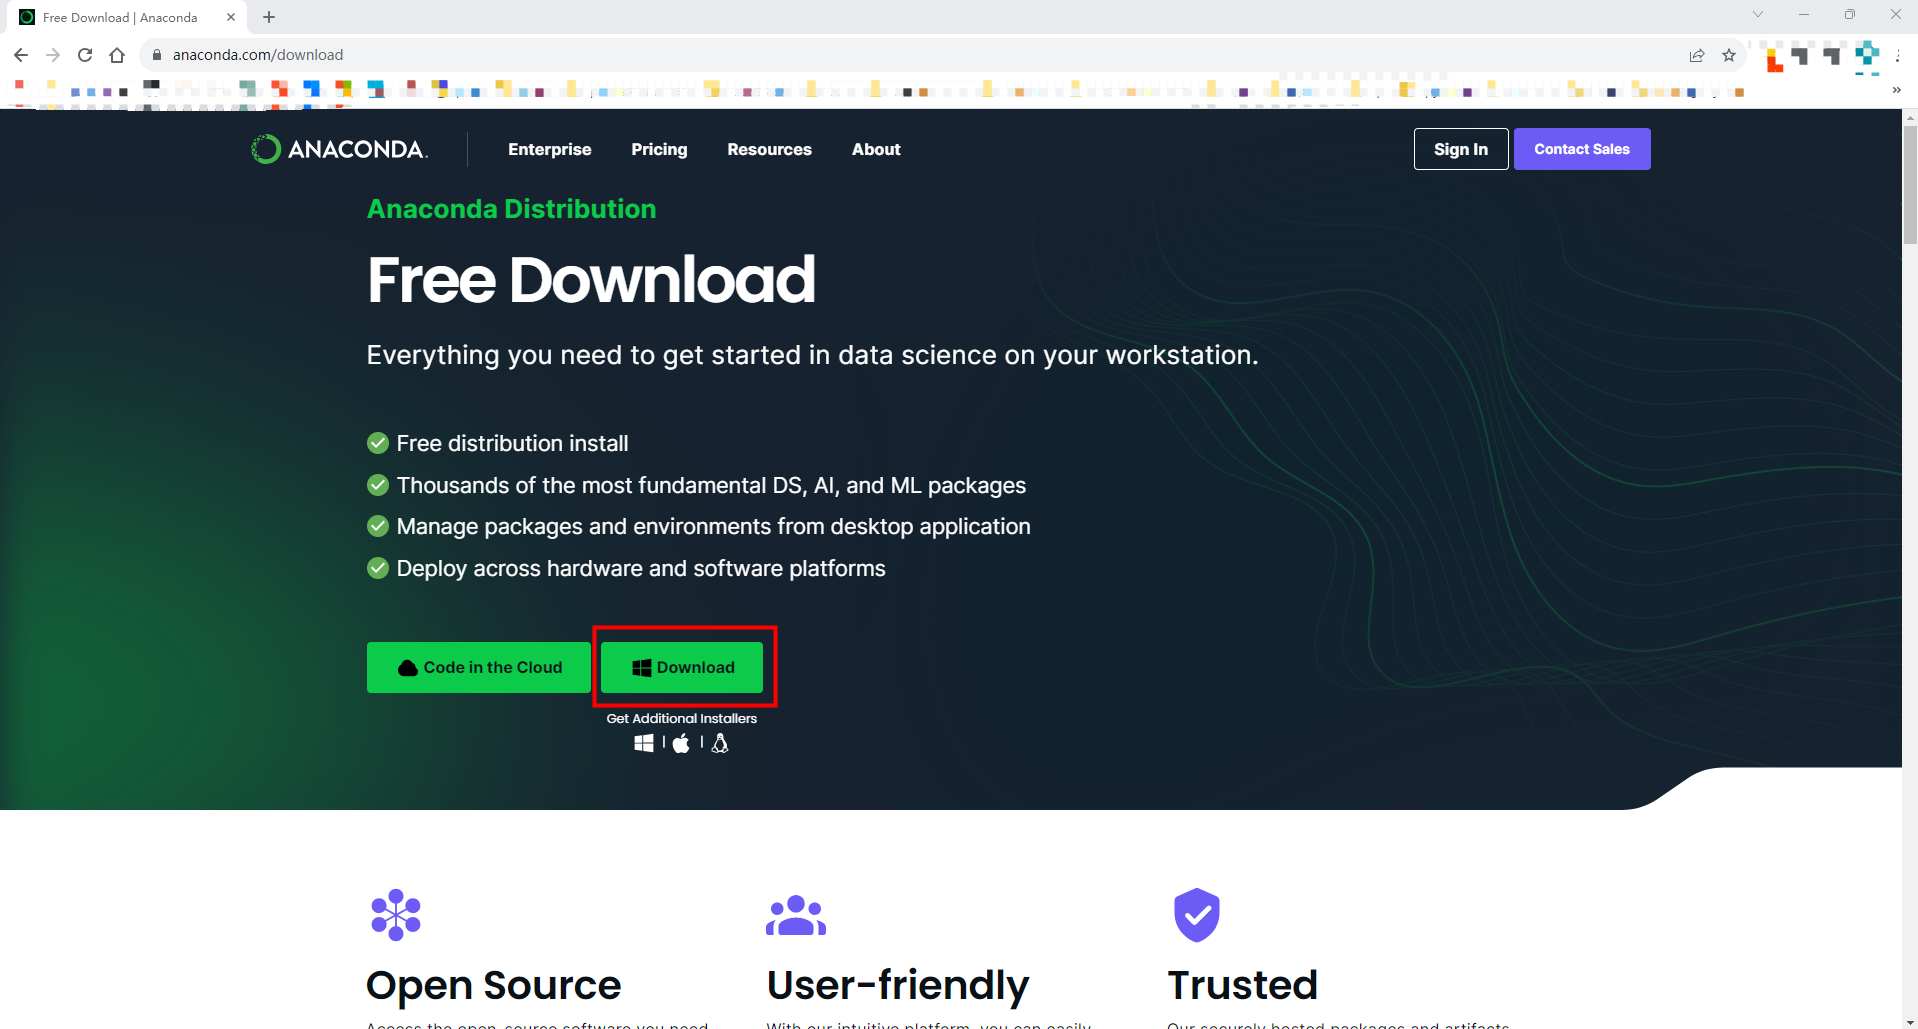The width and height of the screenshot is (1918, 1029).
Task: Click the User-friendly heading
Action: point(897,985)
